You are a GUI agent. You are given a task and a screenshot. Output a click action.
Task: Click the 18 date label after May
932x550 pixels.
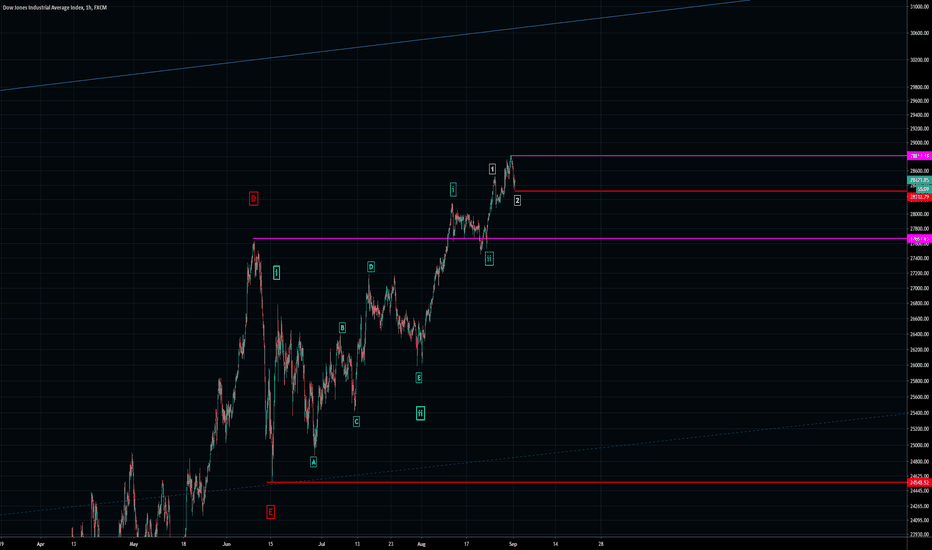pyautogui.click(x=183, y=544)
